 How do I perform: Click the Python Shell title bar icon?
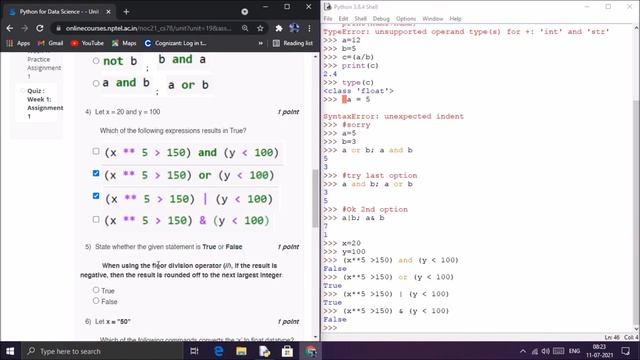[327, 7]
